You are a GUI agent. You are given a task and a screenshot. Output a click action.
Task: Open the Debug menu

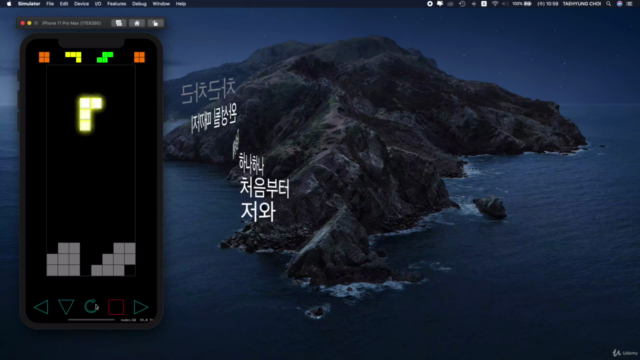[139, 4]
